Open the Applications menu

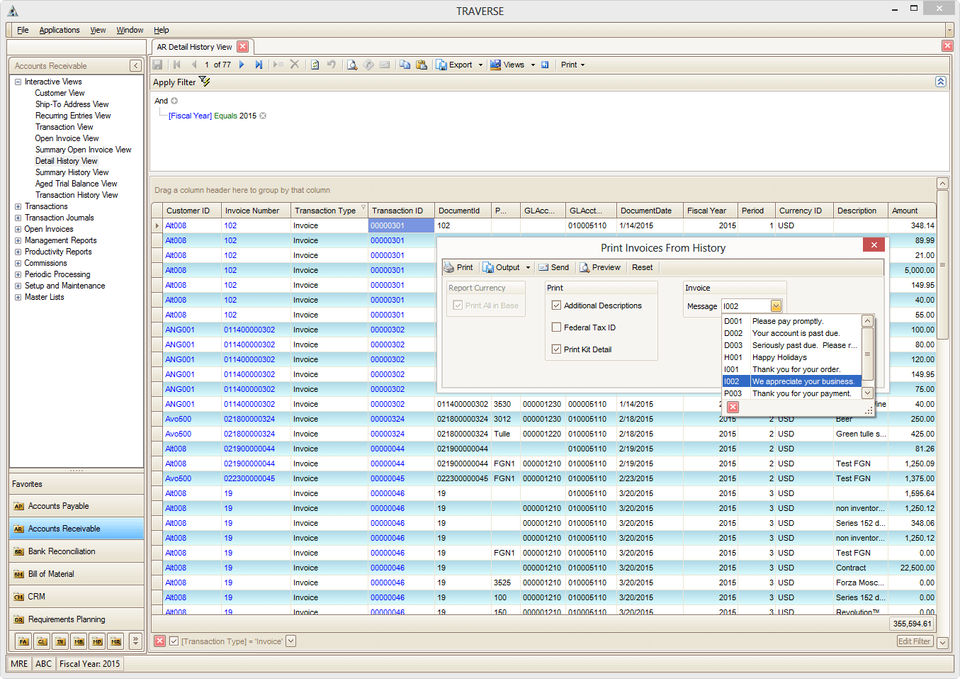point(59,30)
